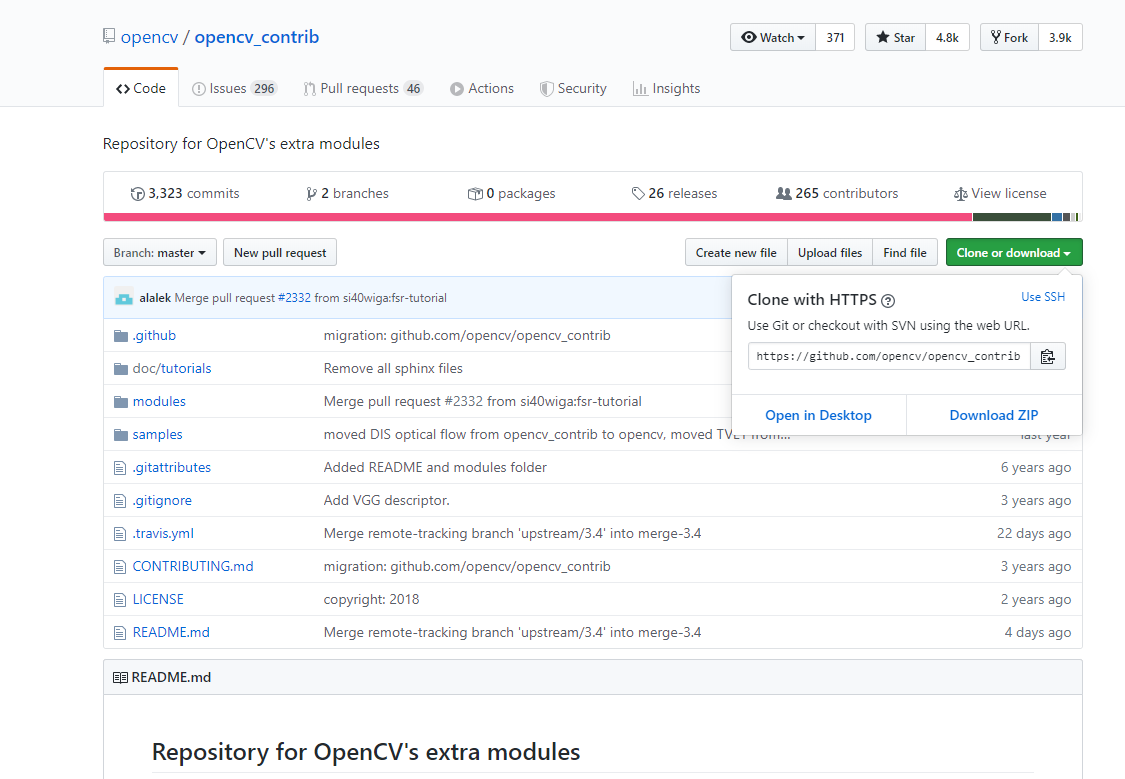Screen dimensions: 1125x779
Task: Copy clone URL to clipboard
Action: (x=1048, y=357)
